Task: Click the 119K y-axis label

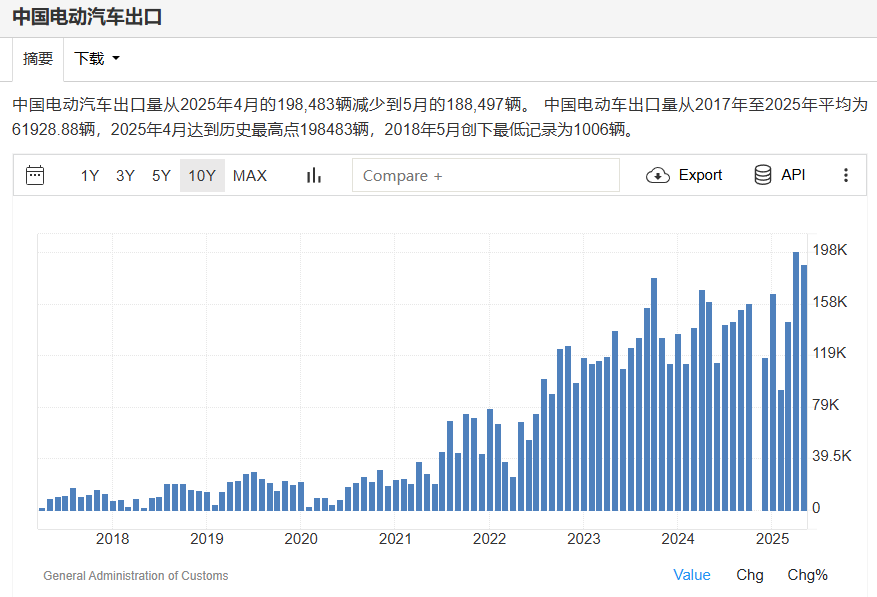Action: click(x=829, y=353)
